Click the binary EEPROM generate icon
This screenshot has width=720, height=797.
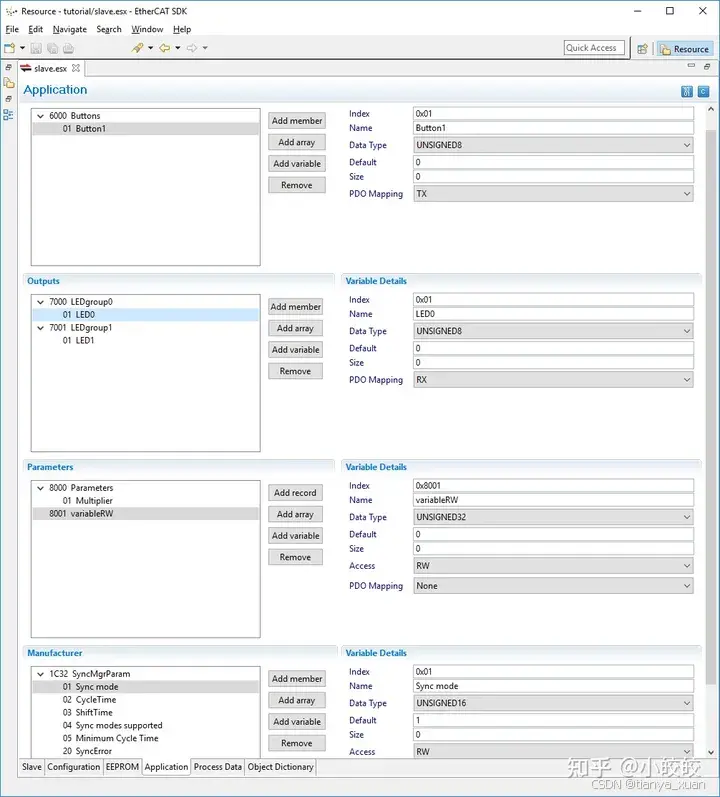687,91
